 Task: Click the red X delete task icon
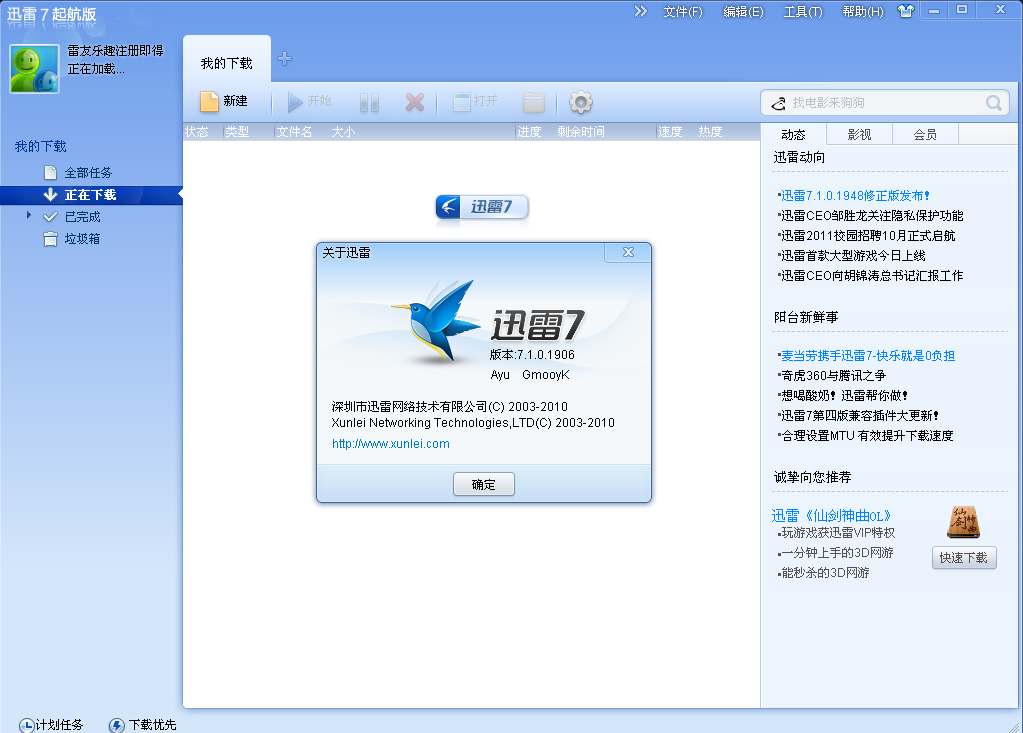[x=414, y=102]
